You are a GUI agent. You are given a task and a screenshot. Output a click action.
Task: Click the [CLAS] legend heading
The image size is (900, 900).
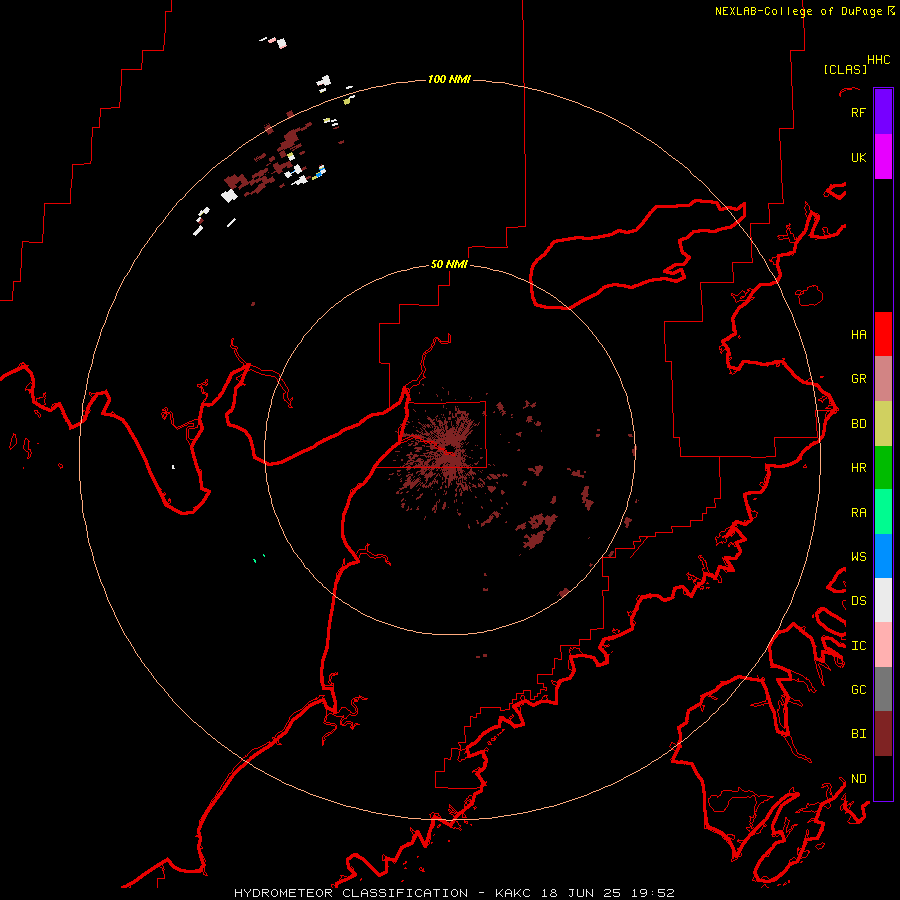pos(845,69)
